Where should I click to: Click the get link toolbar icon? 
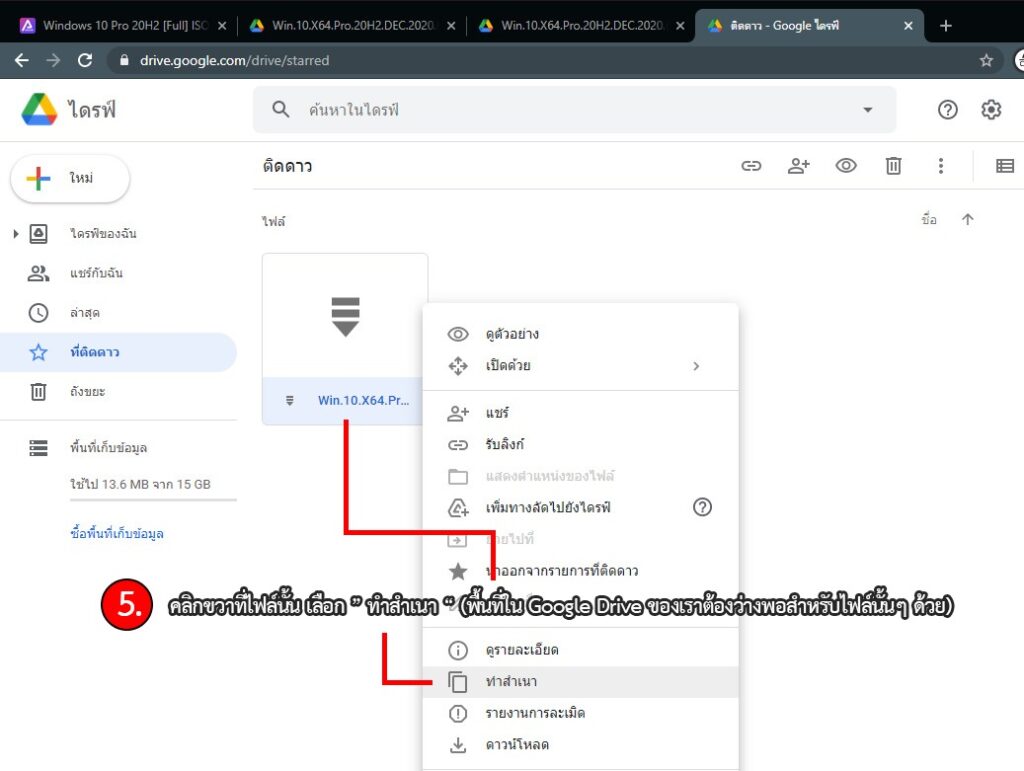click(751, 166)
